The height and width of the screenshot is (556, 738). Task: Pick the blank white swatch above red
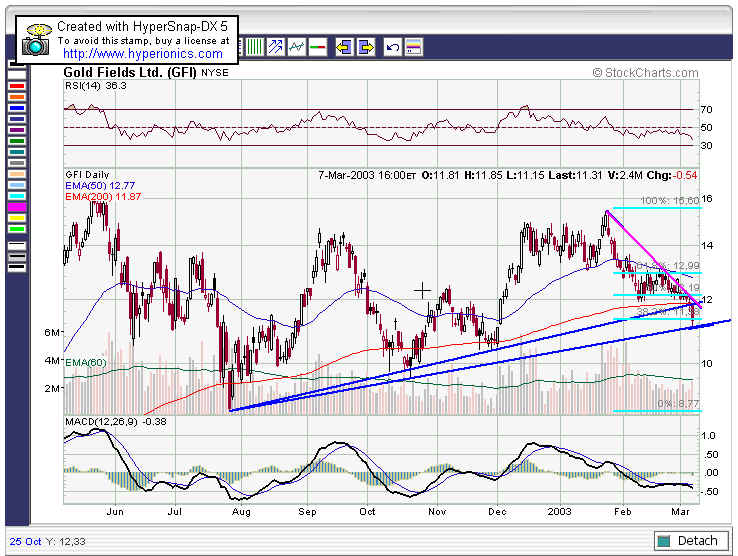point(17,75)
